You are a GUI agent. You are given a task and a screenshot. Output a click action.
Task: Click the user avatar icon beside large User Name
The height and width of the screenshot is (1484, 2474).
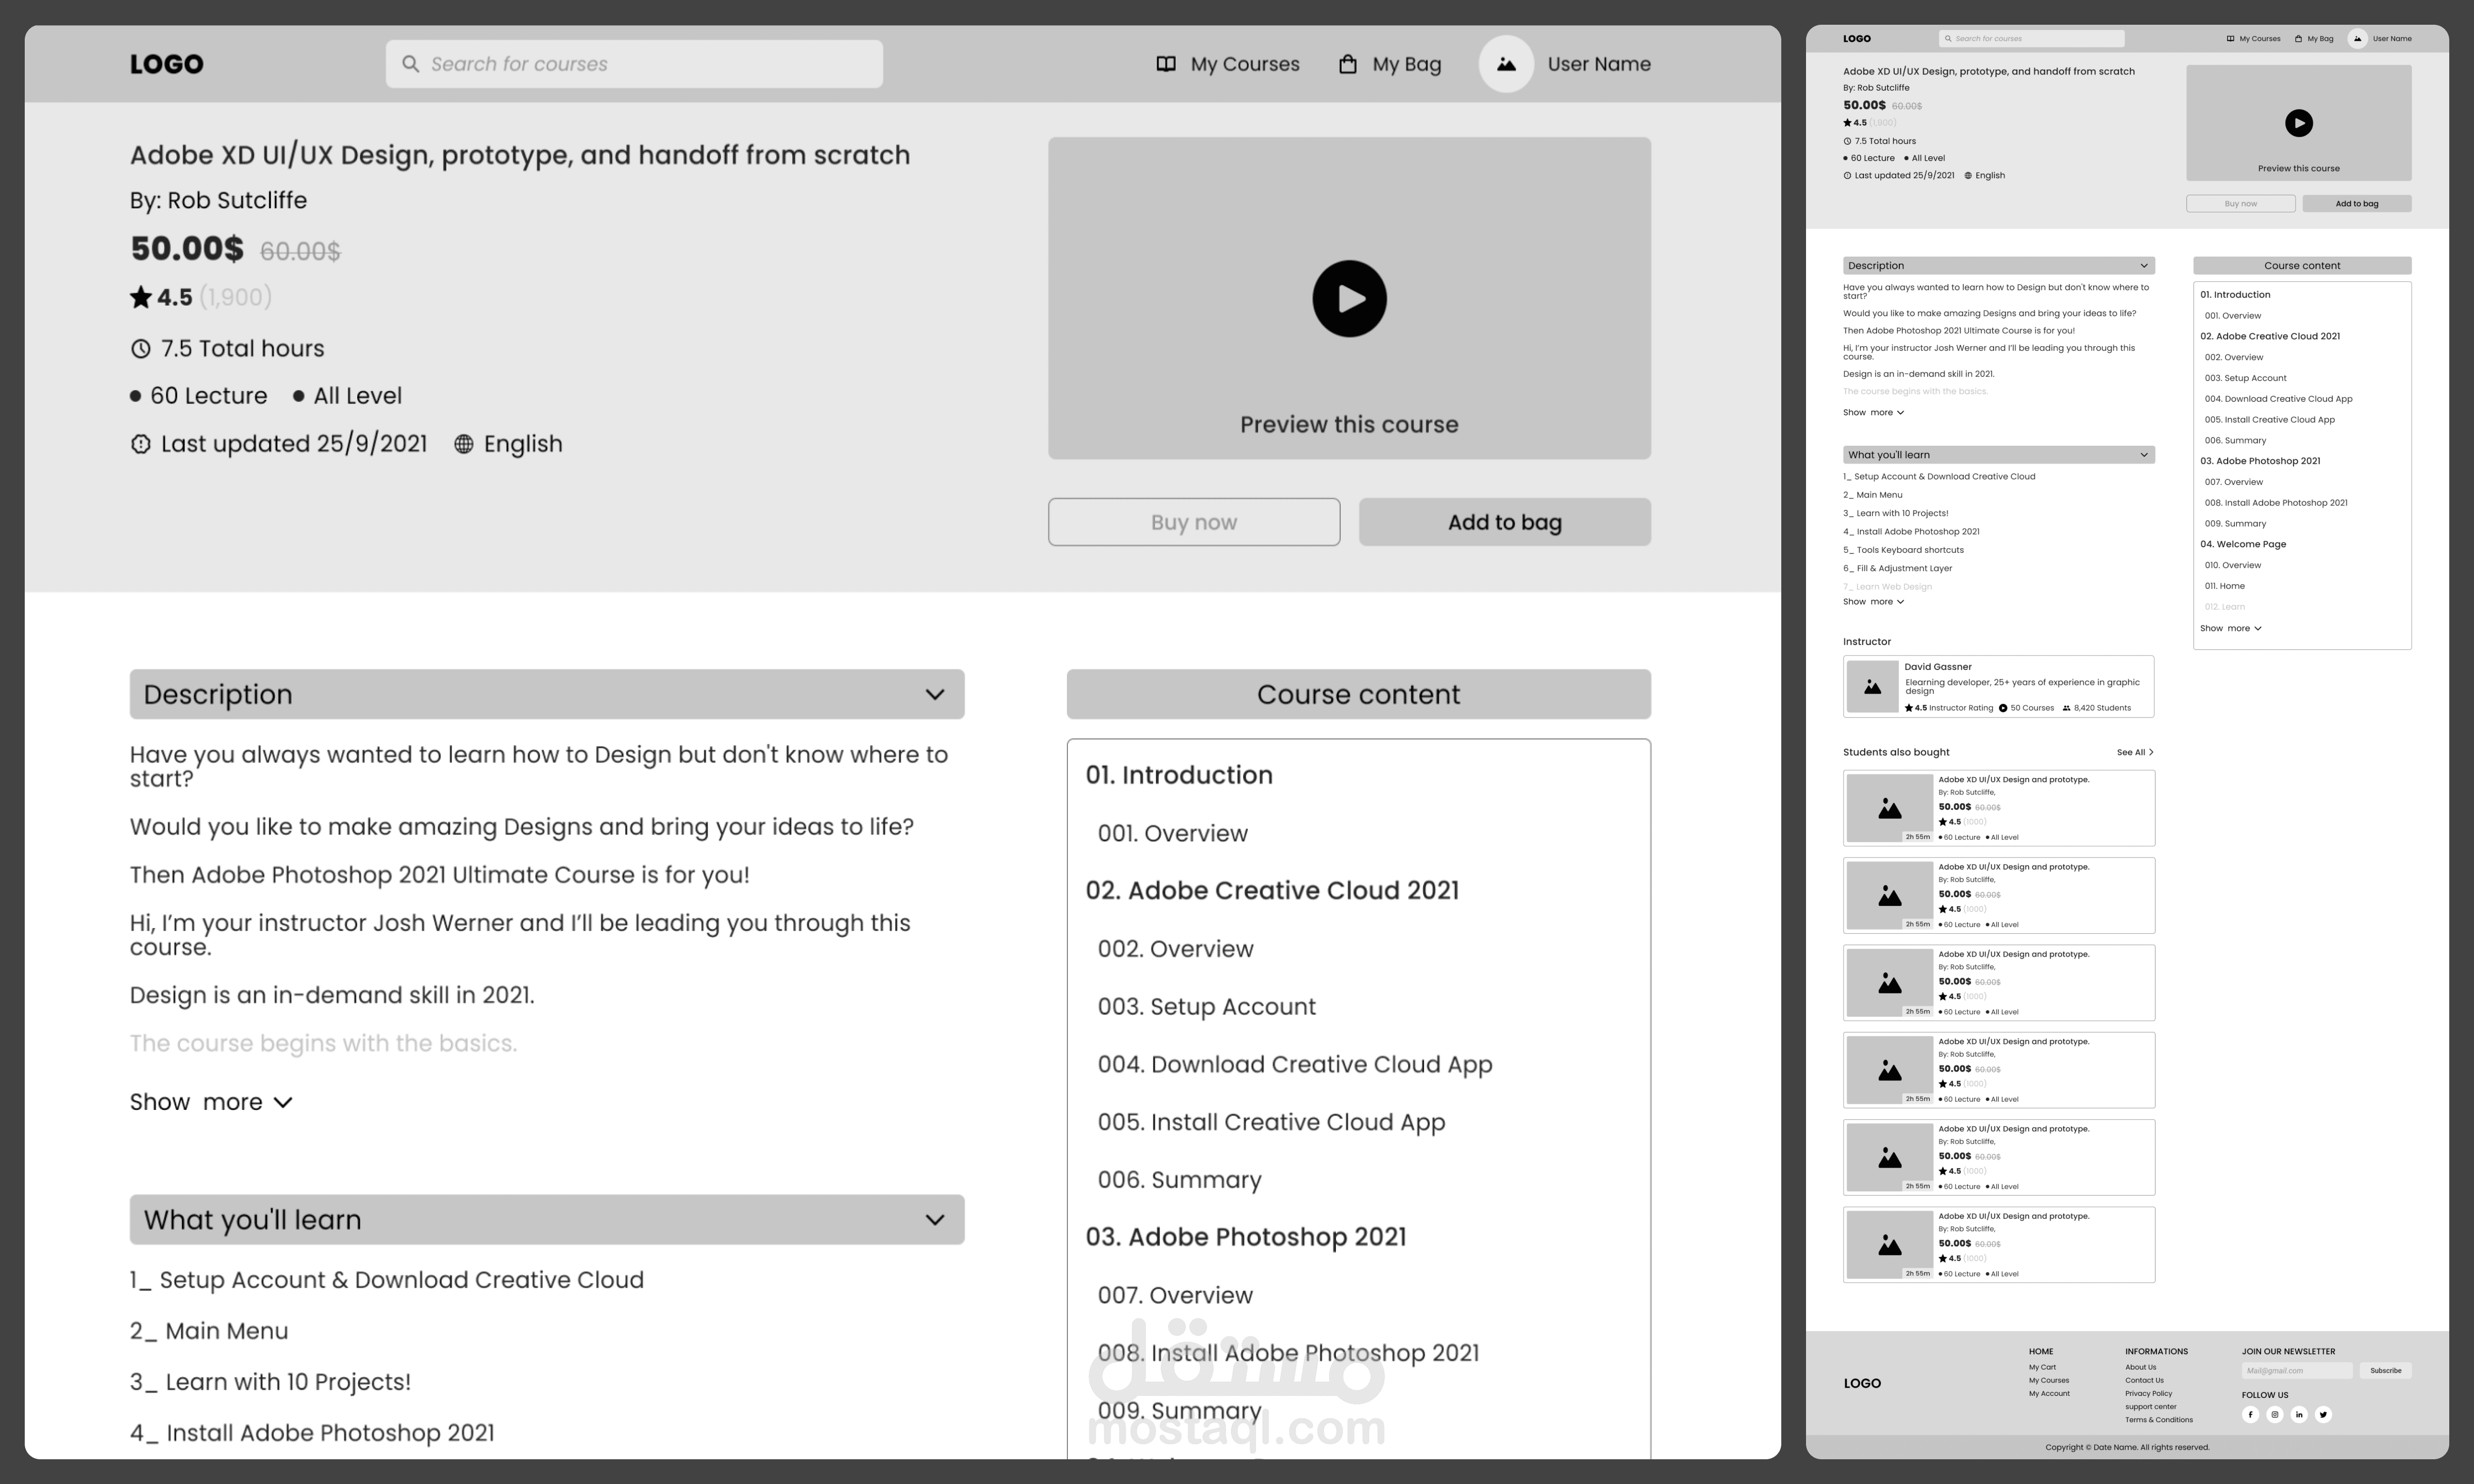[x=1506, y=64]
